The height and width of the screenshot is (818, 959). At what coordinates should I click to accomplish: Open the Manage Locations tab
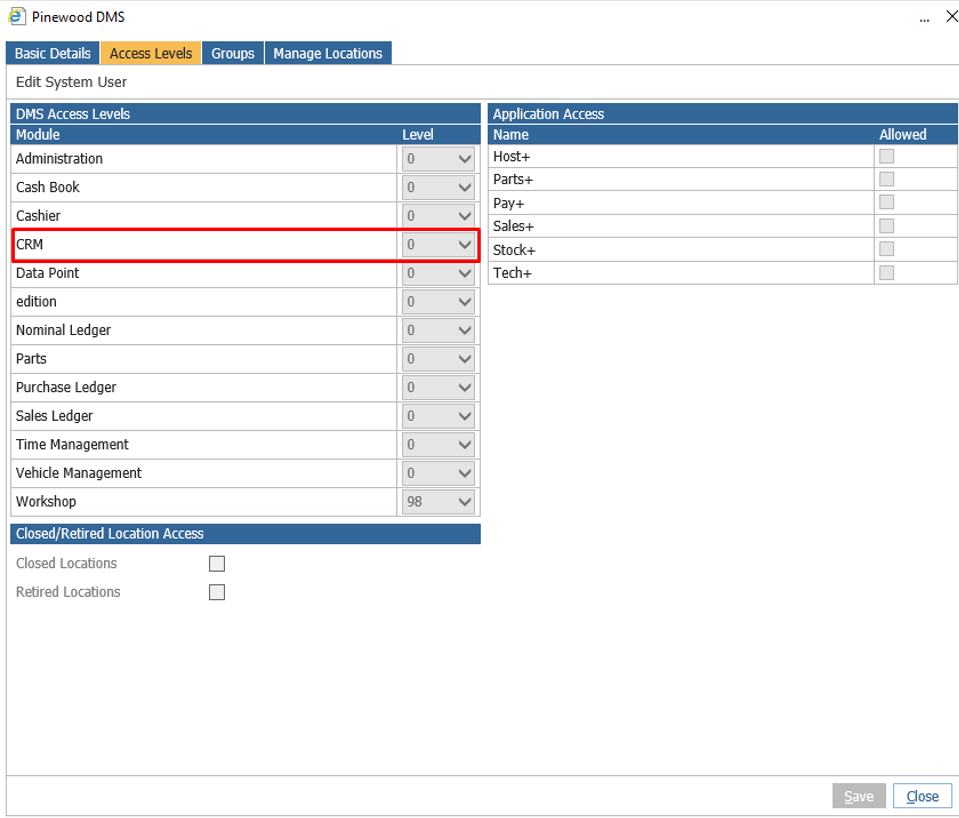[328, 53]
